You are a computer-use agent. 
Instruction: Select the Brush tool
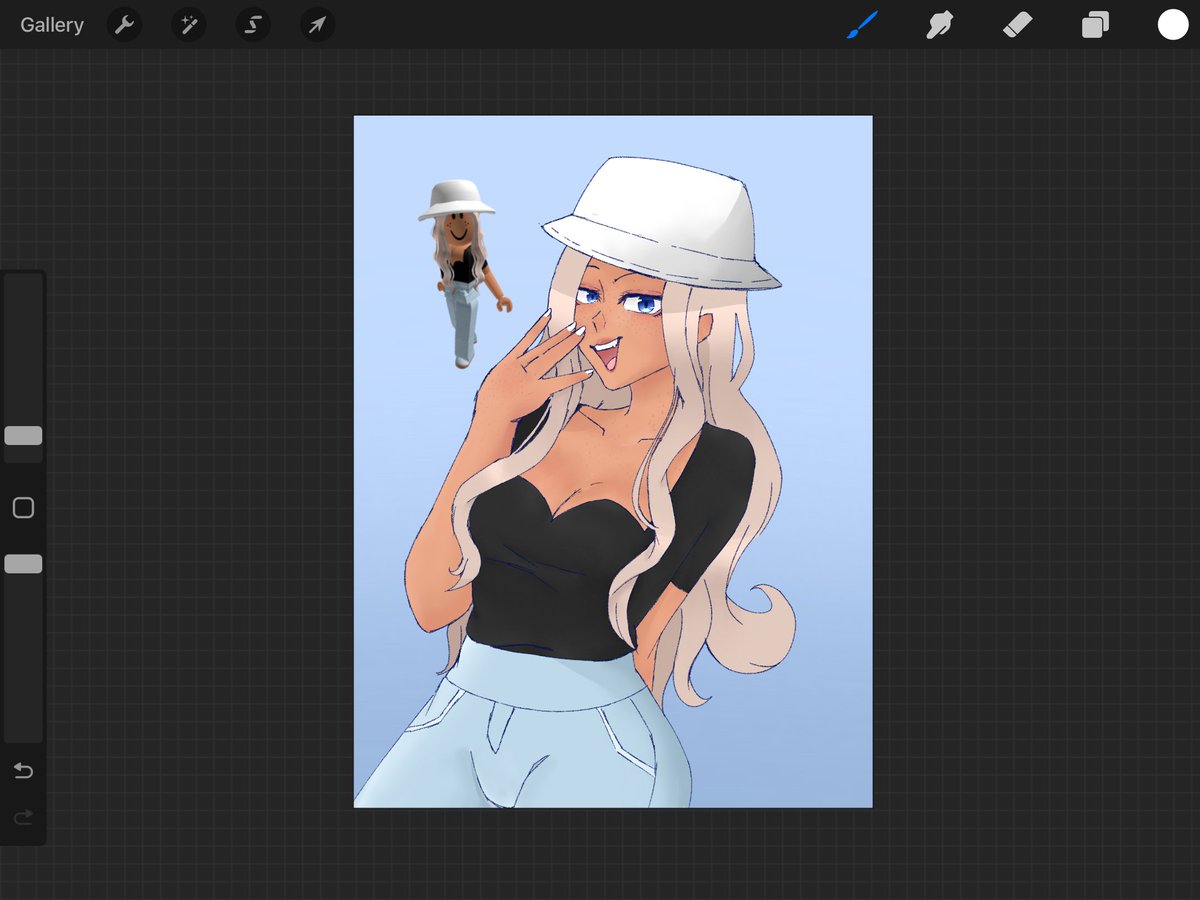[861, 25]
